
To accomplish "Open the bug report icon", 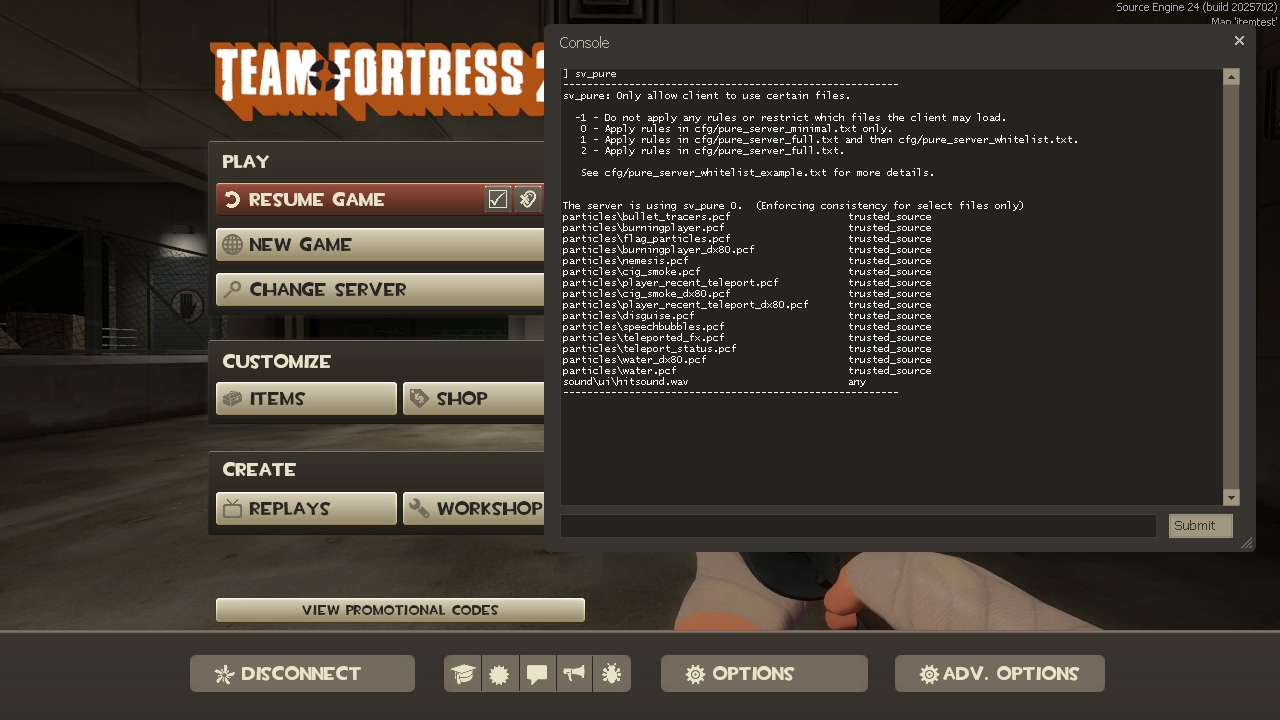I will (x=612, y=674).
